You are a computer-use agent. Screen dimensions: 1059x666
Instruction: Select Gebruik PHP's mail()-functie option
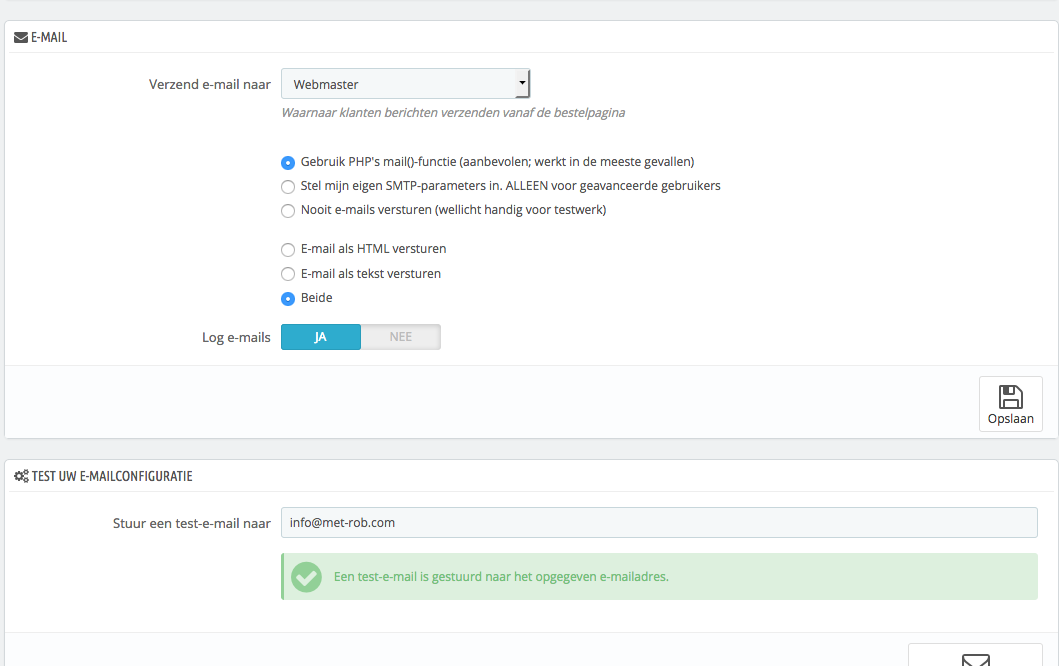[288, 163]
